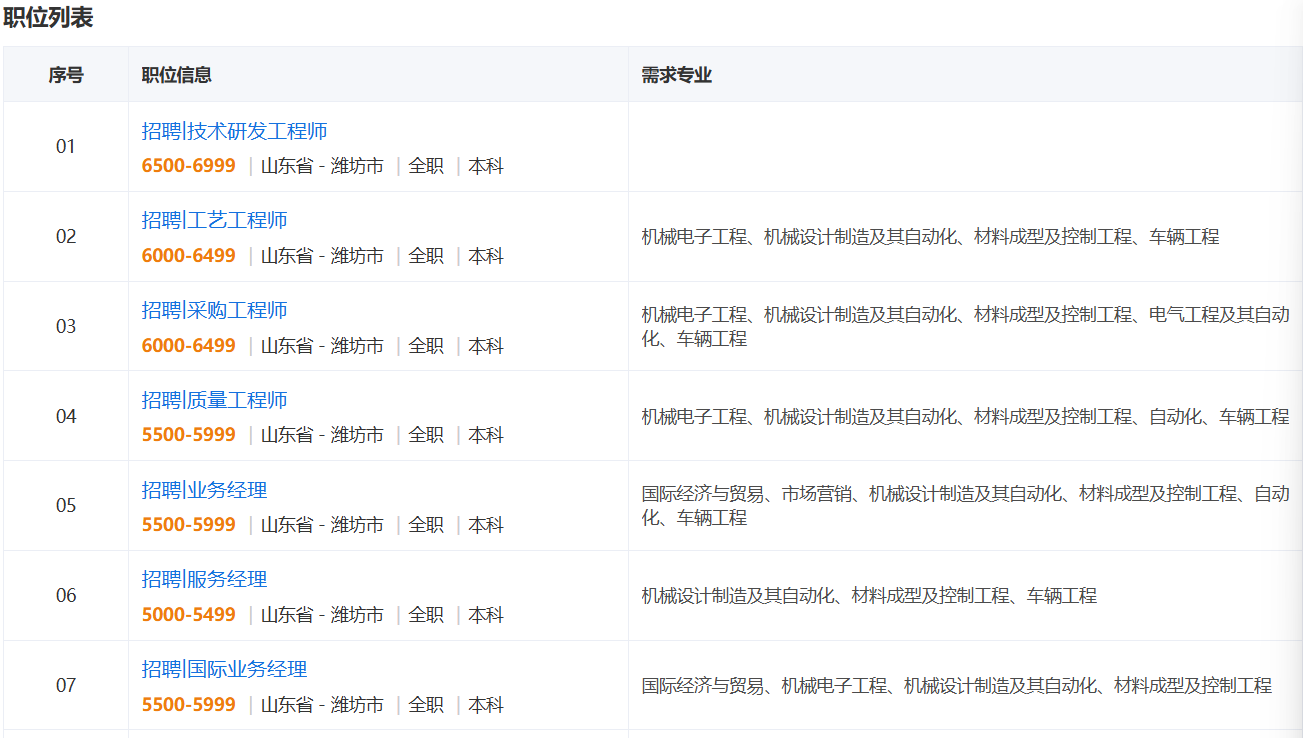Open the 招聘|业务经理 job link

204,490
